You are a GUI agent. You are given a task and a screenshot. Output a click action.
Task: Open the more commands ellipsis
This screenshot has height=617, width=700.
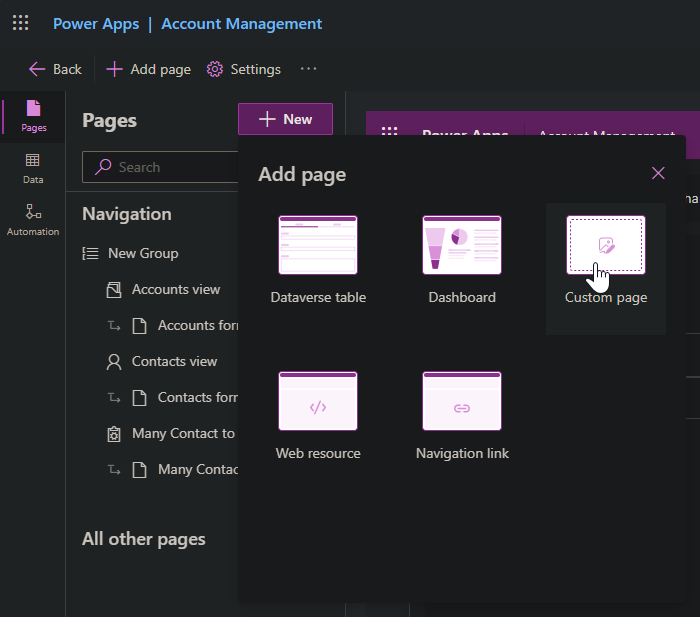[308, 69]
